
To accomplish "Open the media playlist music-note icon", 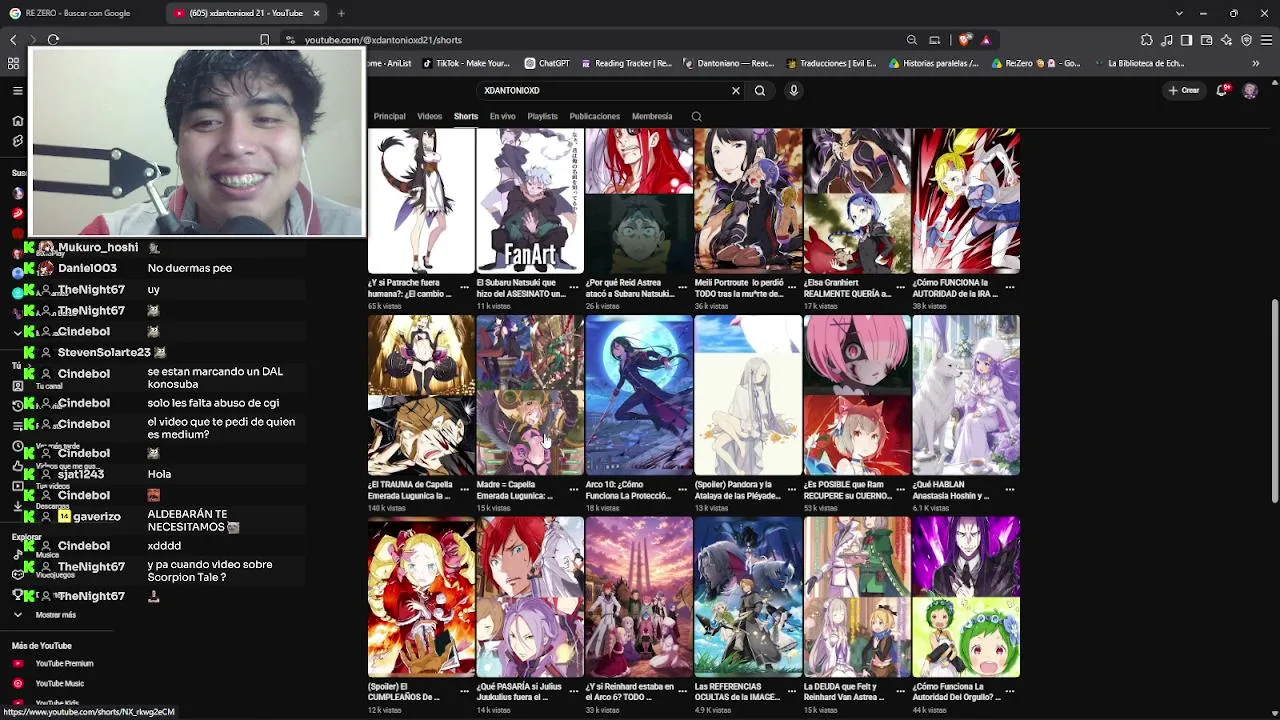I will (x=1167, y=40).
